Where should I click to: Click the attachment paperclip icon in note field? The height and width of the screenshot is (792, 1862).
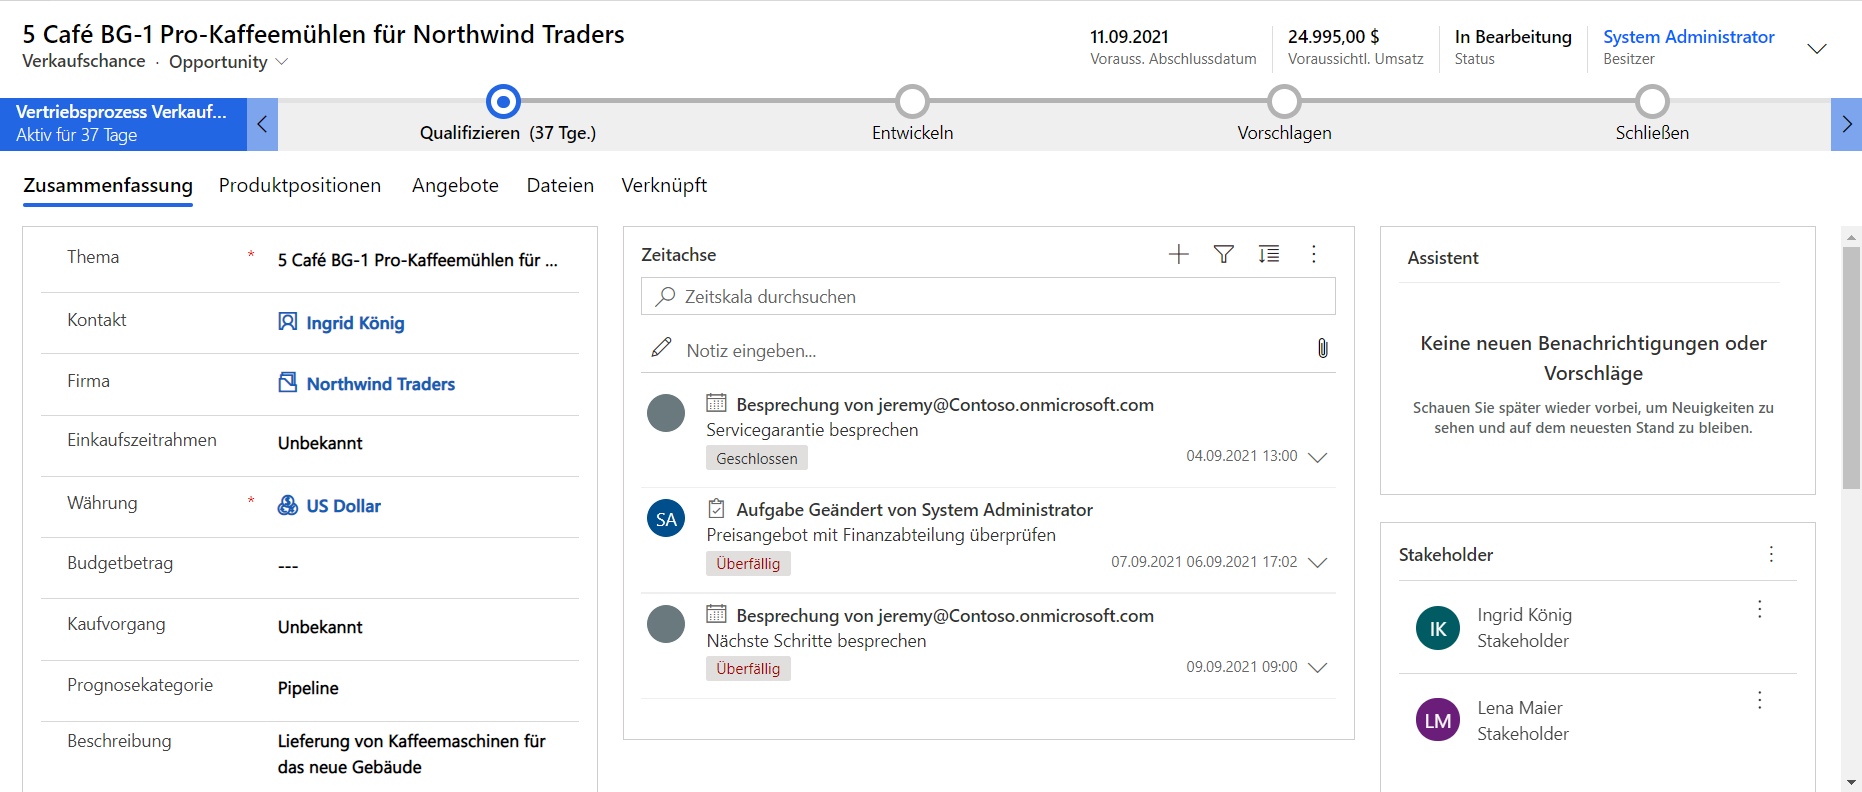point(1322,348)
